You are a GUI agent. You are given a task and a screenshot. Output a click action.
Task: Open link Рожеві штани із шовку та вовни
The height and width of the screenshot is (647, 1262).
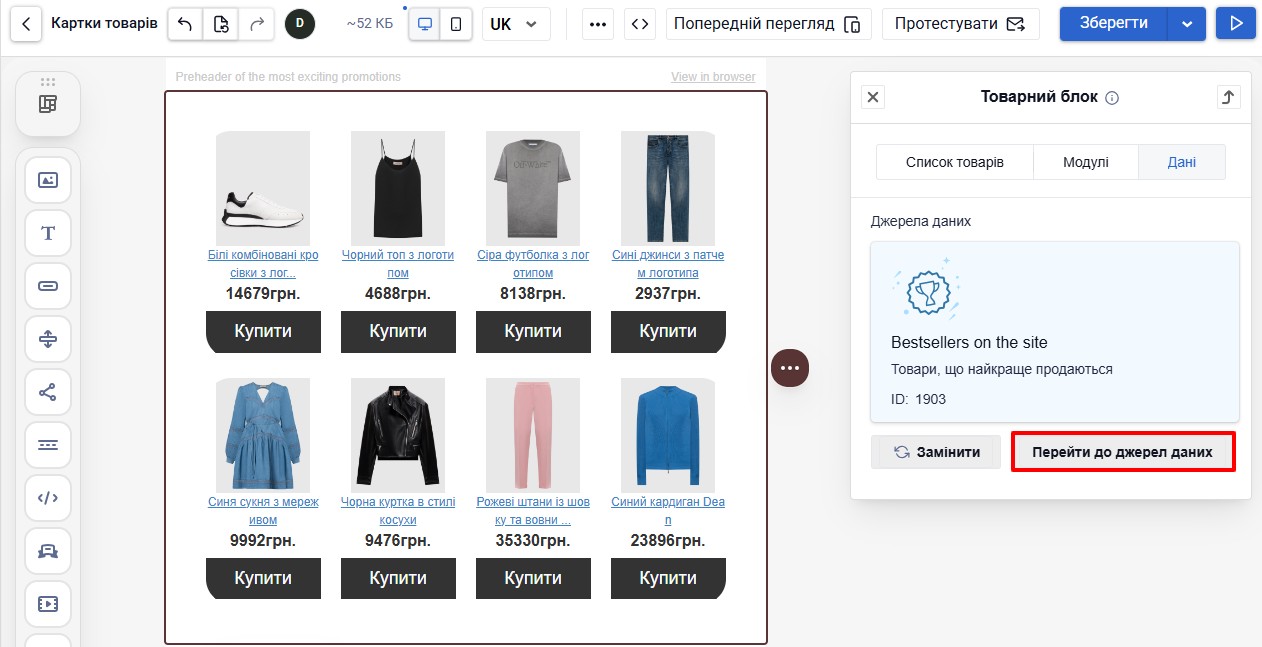click(533, 511)
